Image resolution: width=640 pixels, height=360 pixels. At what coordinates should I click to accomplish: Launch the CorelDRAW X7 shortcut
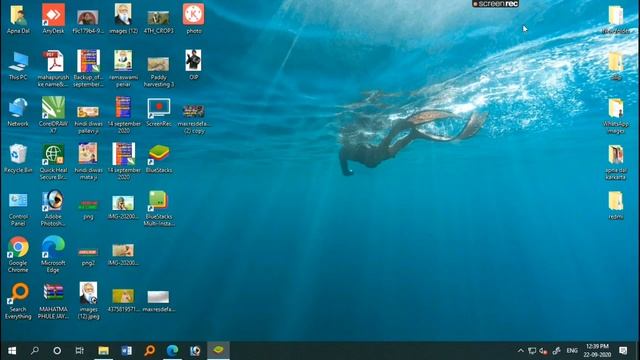[53, 115]
